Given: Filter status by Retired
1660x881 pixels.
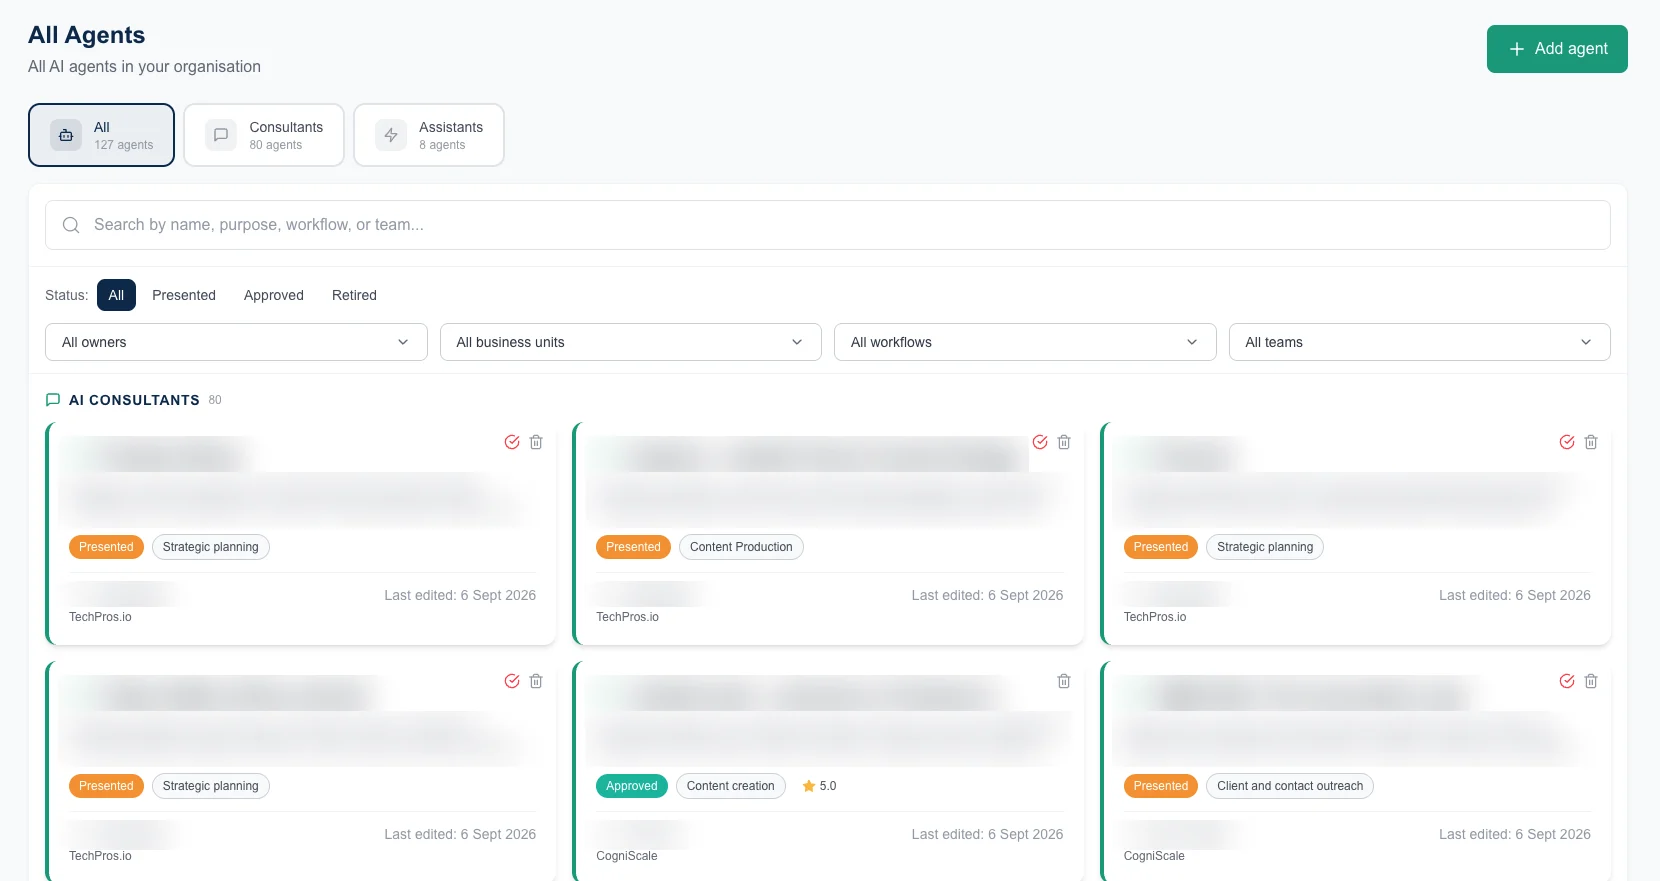Looking at the screenshot, I should 354,295.
